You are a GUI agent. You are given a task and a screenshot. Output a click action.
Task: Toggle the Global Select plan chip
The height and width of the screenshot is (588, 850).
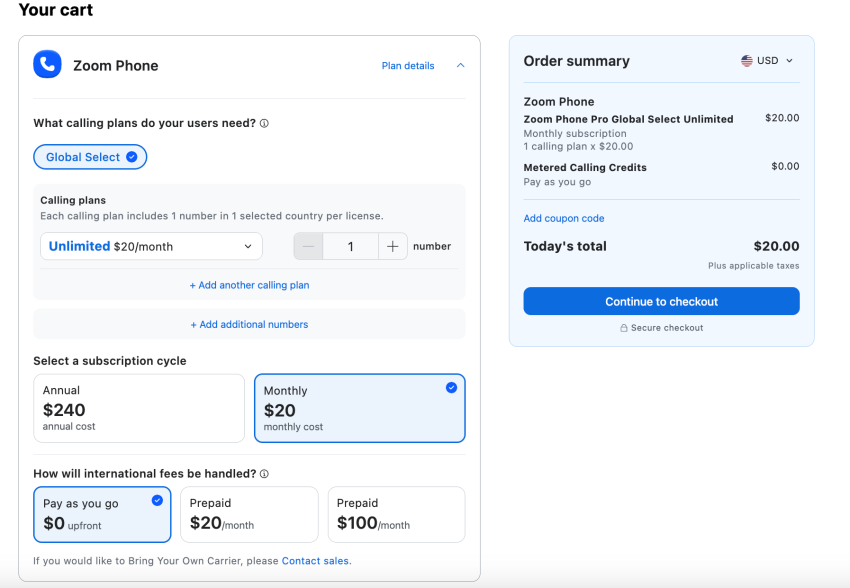coord(90,157)
